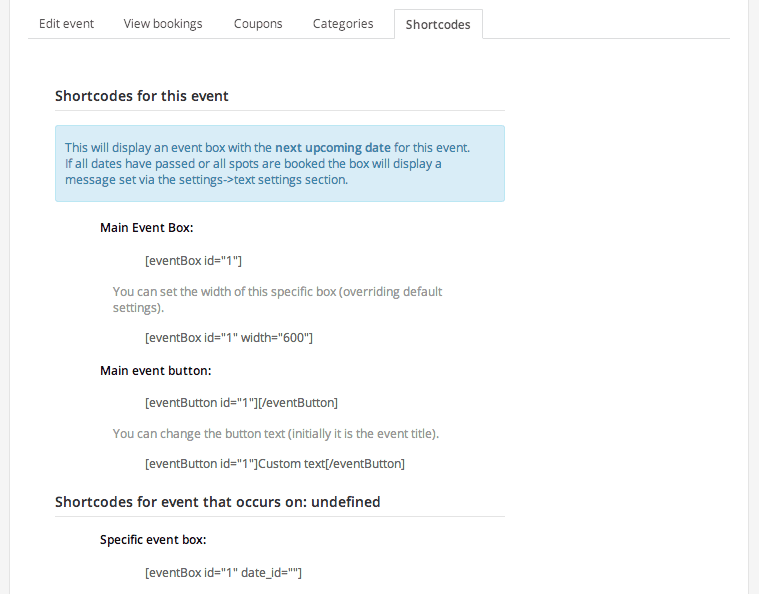This screenshot has height=594, width=759.
Task: Click the eventButton Custom text shortcode
Action: (274, 463)
